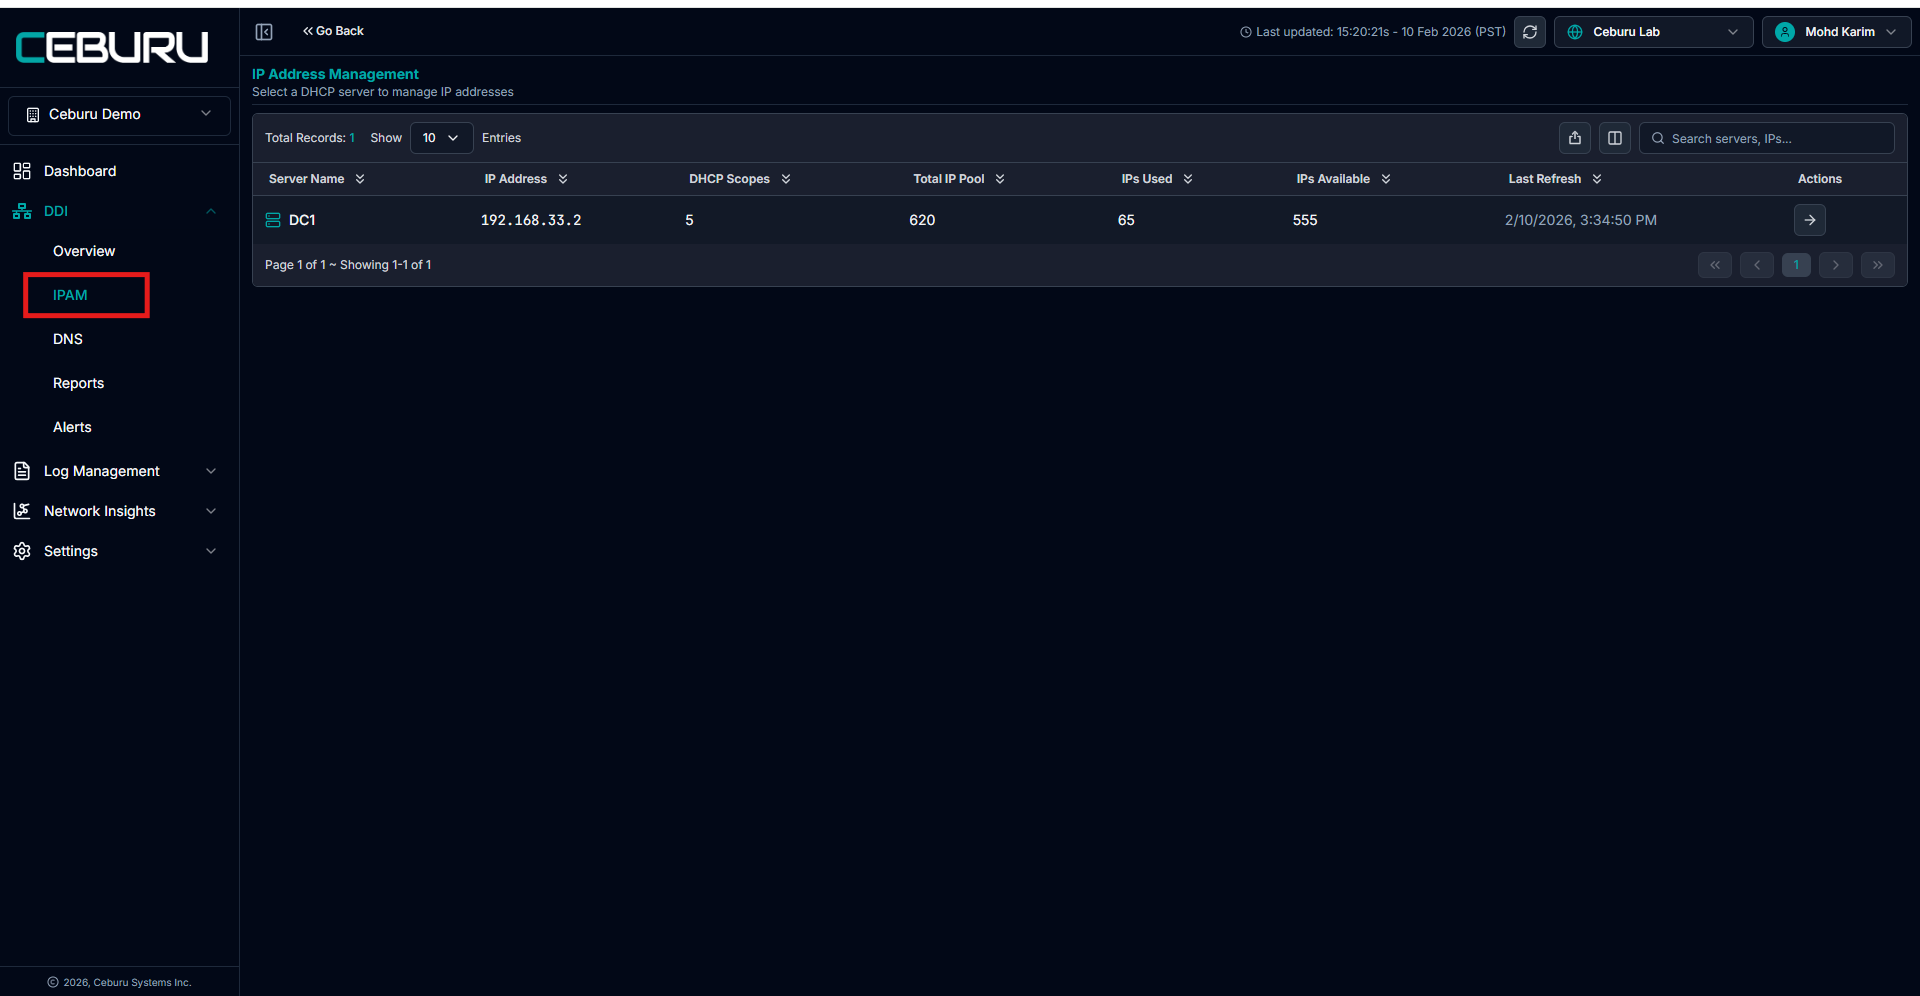Collapse the DDI menu section
Viewport: 1920px width, 996px height.
(211, 211)
